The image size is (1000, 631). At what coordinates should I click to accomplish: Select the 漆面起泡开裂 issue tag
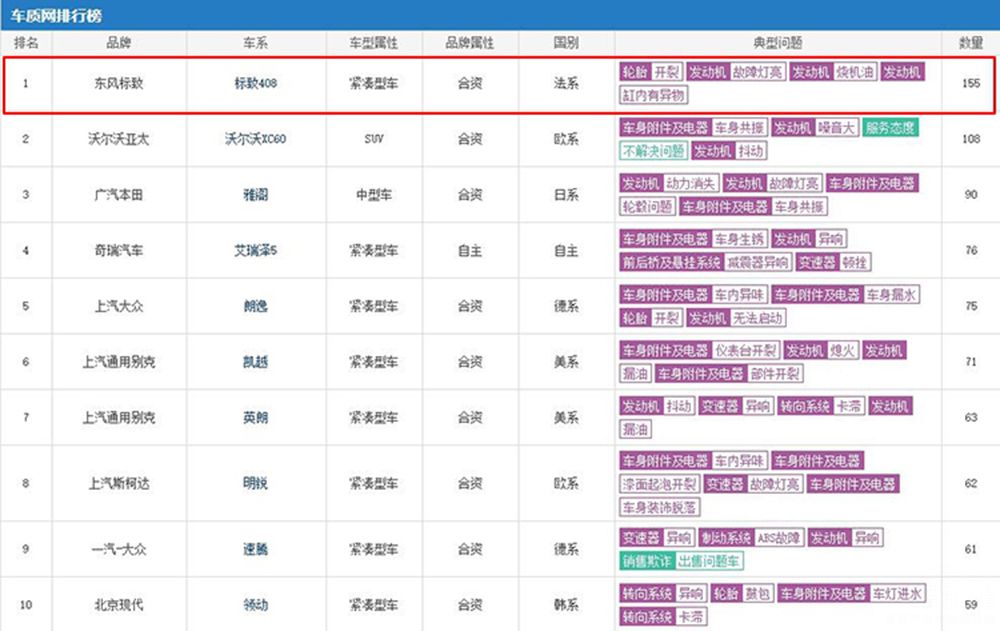658,485
